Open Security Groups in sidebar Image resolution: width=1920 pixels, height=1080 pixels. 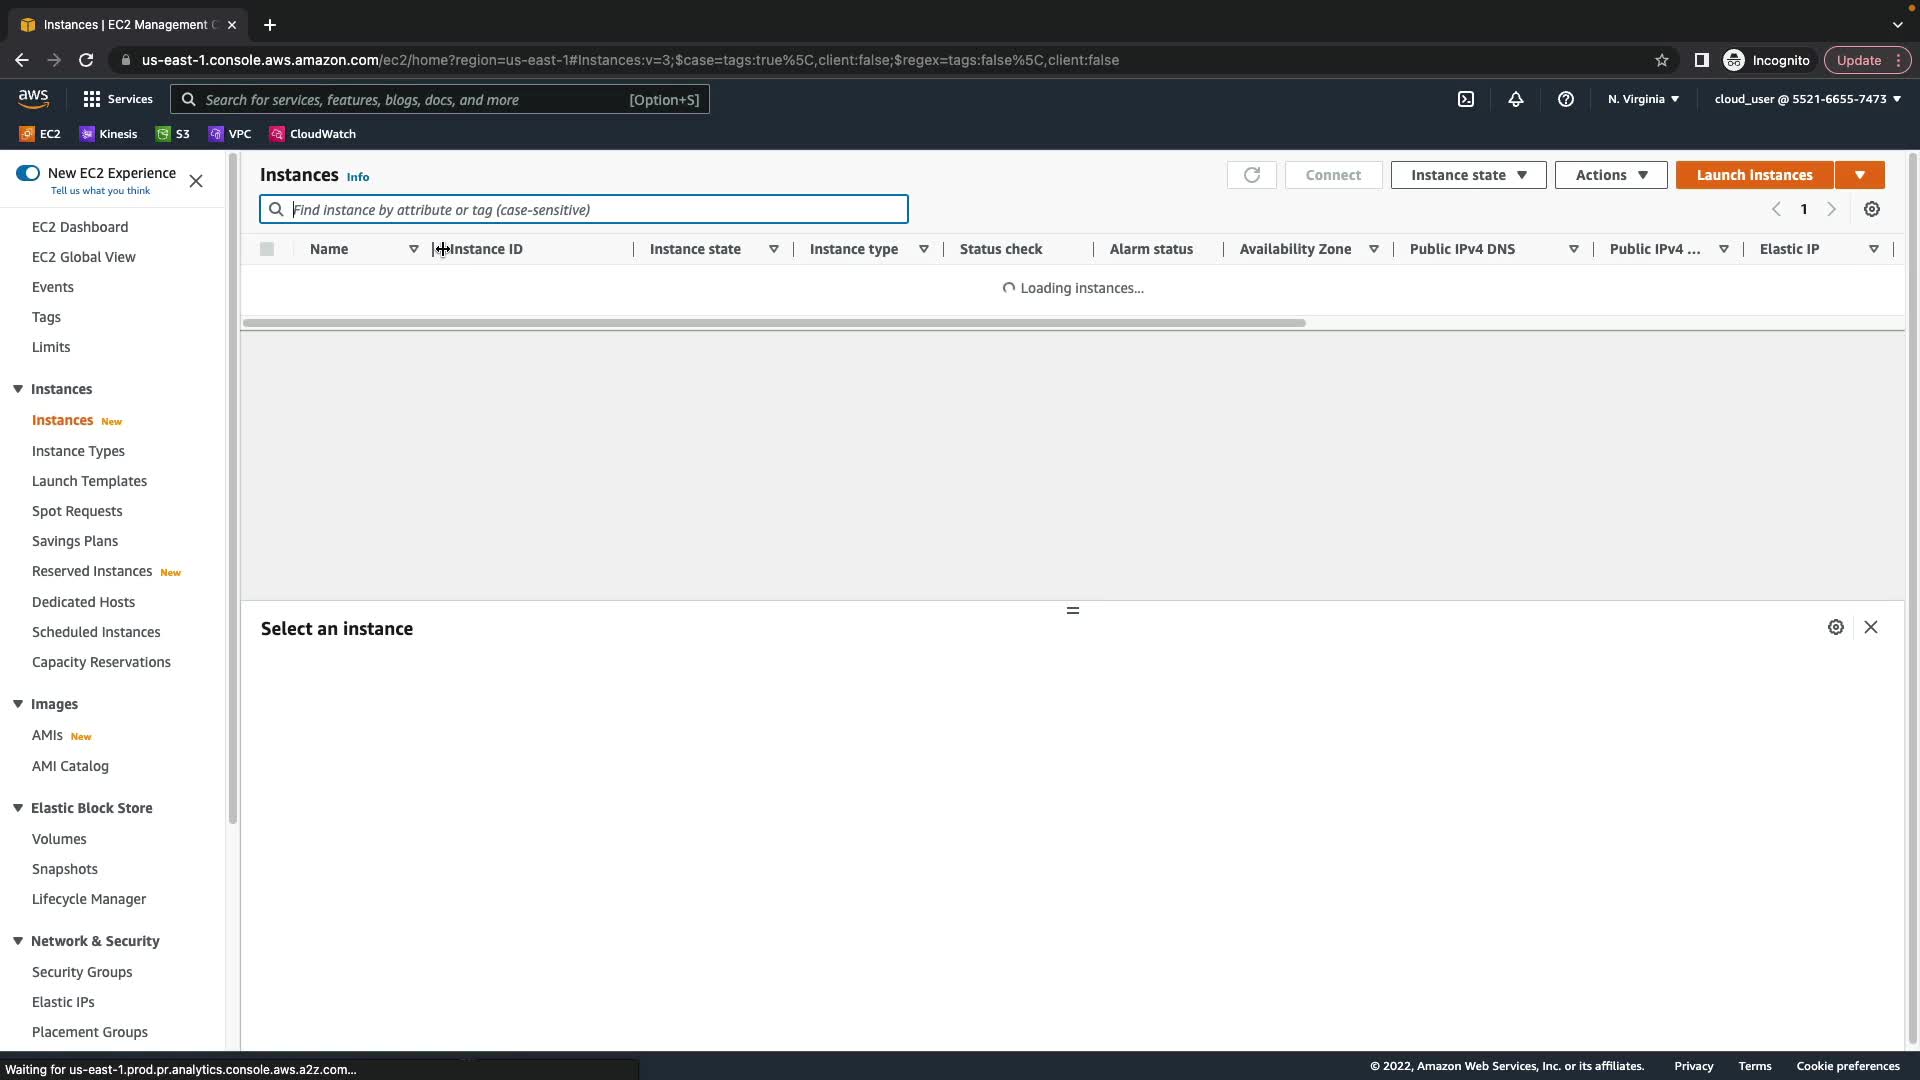[82, 972]
